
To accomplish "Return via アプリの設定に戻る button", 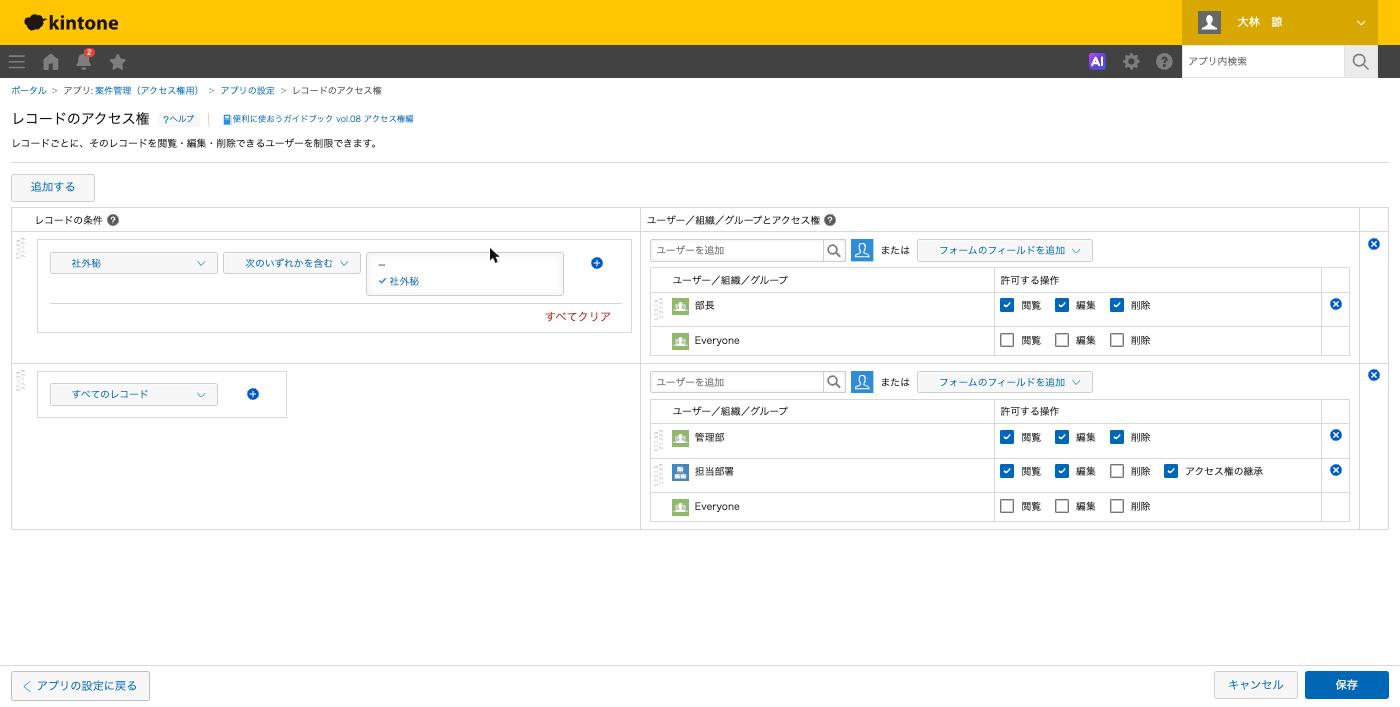I will click(x=80, y=686).
